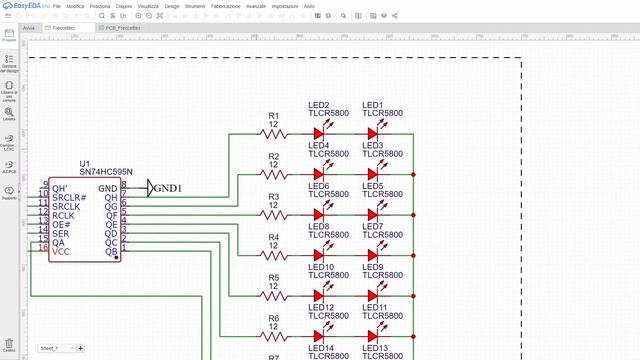Open Componenti LCSC in sidebar
640x360 pixels.
pos(9,142)
